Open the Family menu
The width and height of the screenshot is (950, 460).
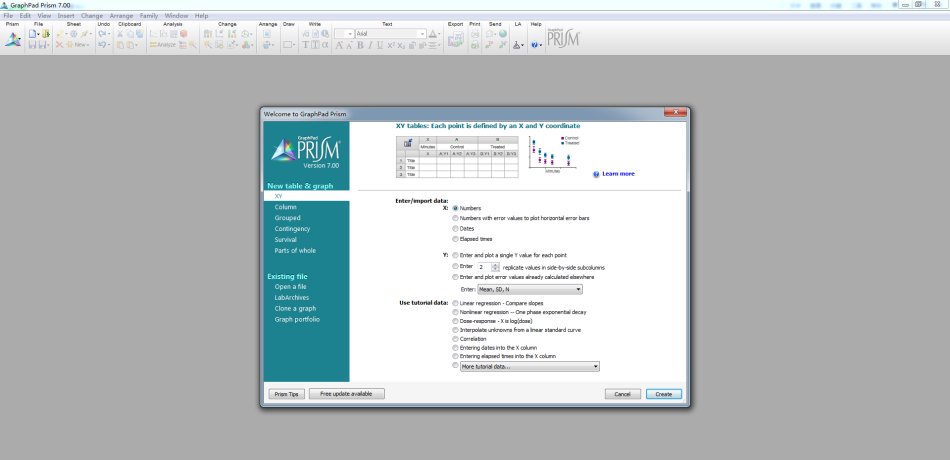pos(148,16)
